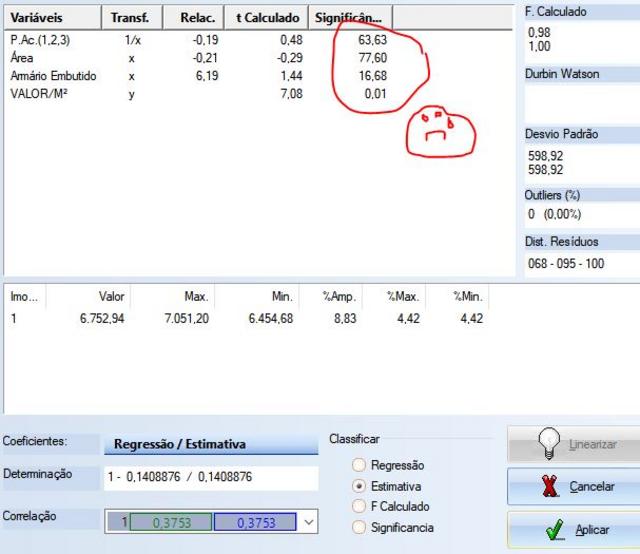The width and height of the screenshot is (640, 554).
Task: Click the 8,83 %Amp. cell
Action: [x=345, y=318]
